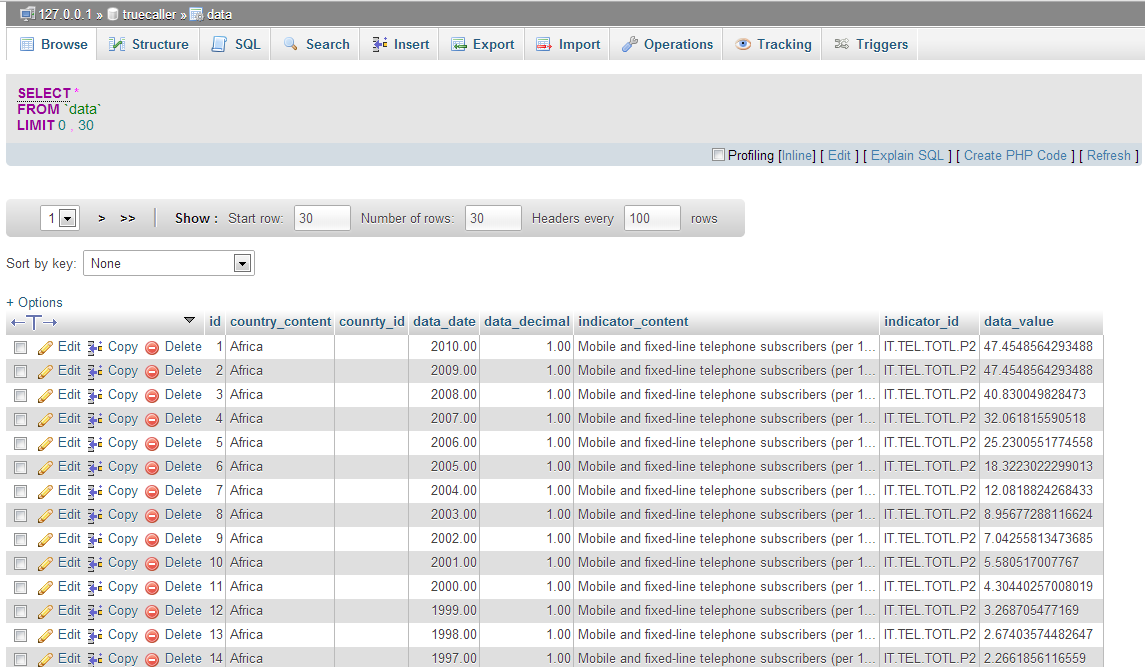Image resolution: width=1145 pixels, height=667 pixels.
Task: Click the Copy icon in row 14
Action: 95,660
